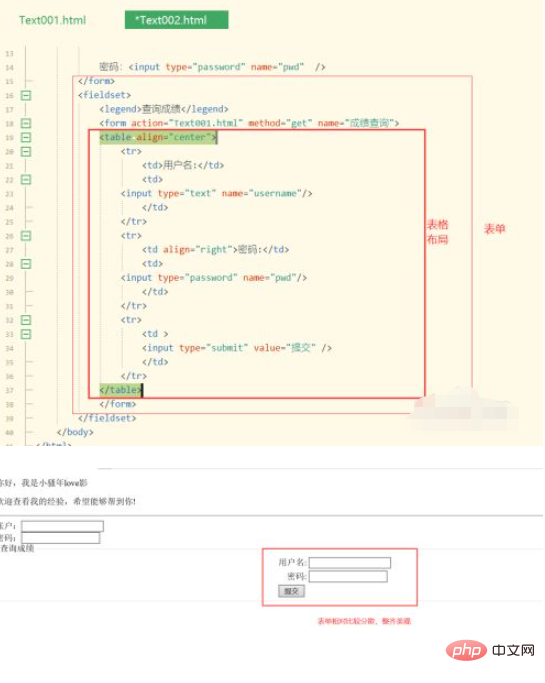Screen dimensions: 545x683
Task: Click the php 中文网 logo
Action: [491, 650]
